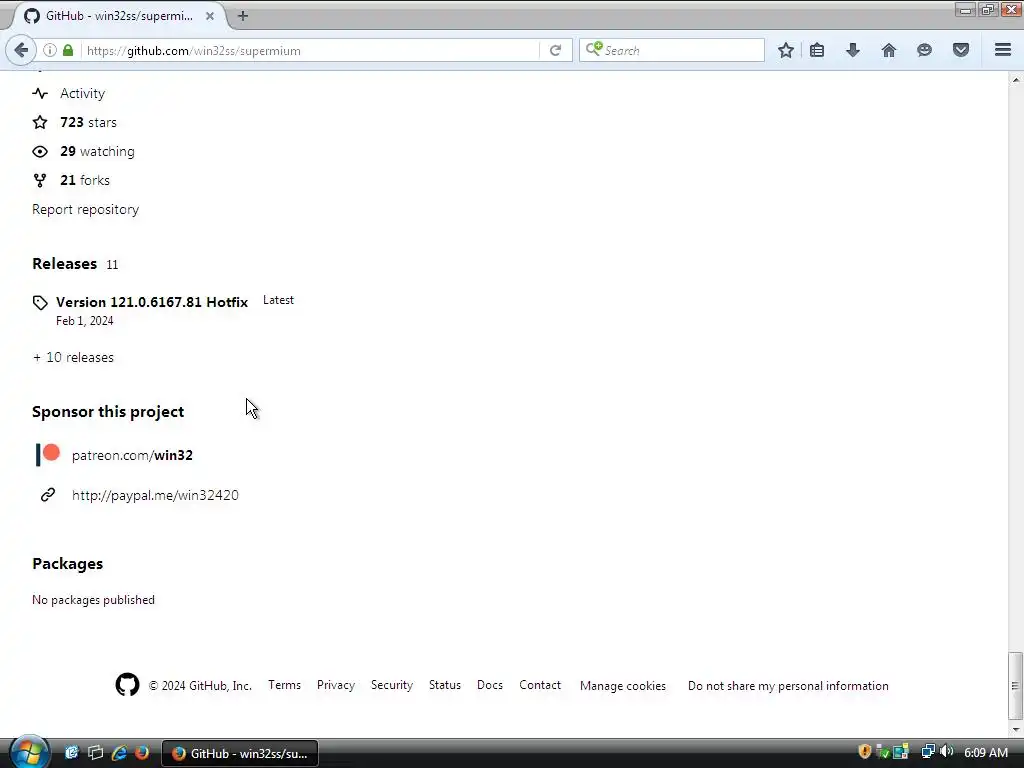Open footer Status link
This screenshot has width=1024, height=768.
[x=445, y=685]
